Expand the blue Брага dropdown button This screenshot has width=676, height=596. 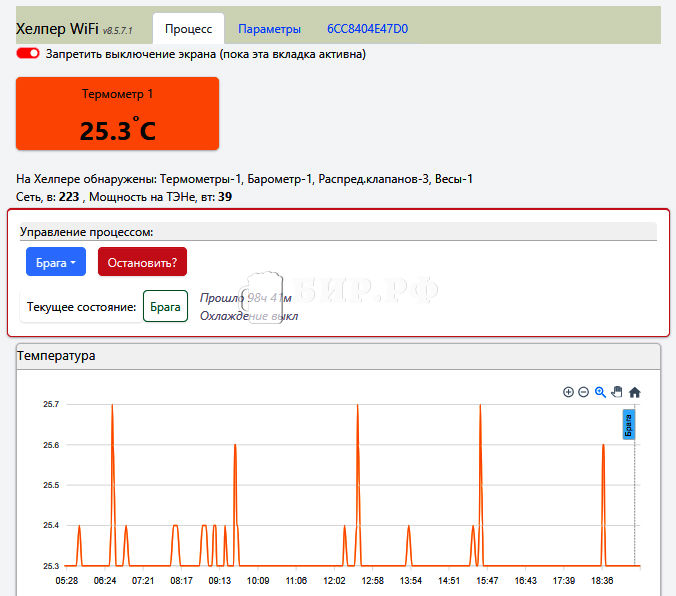click(x=56, y=262)
